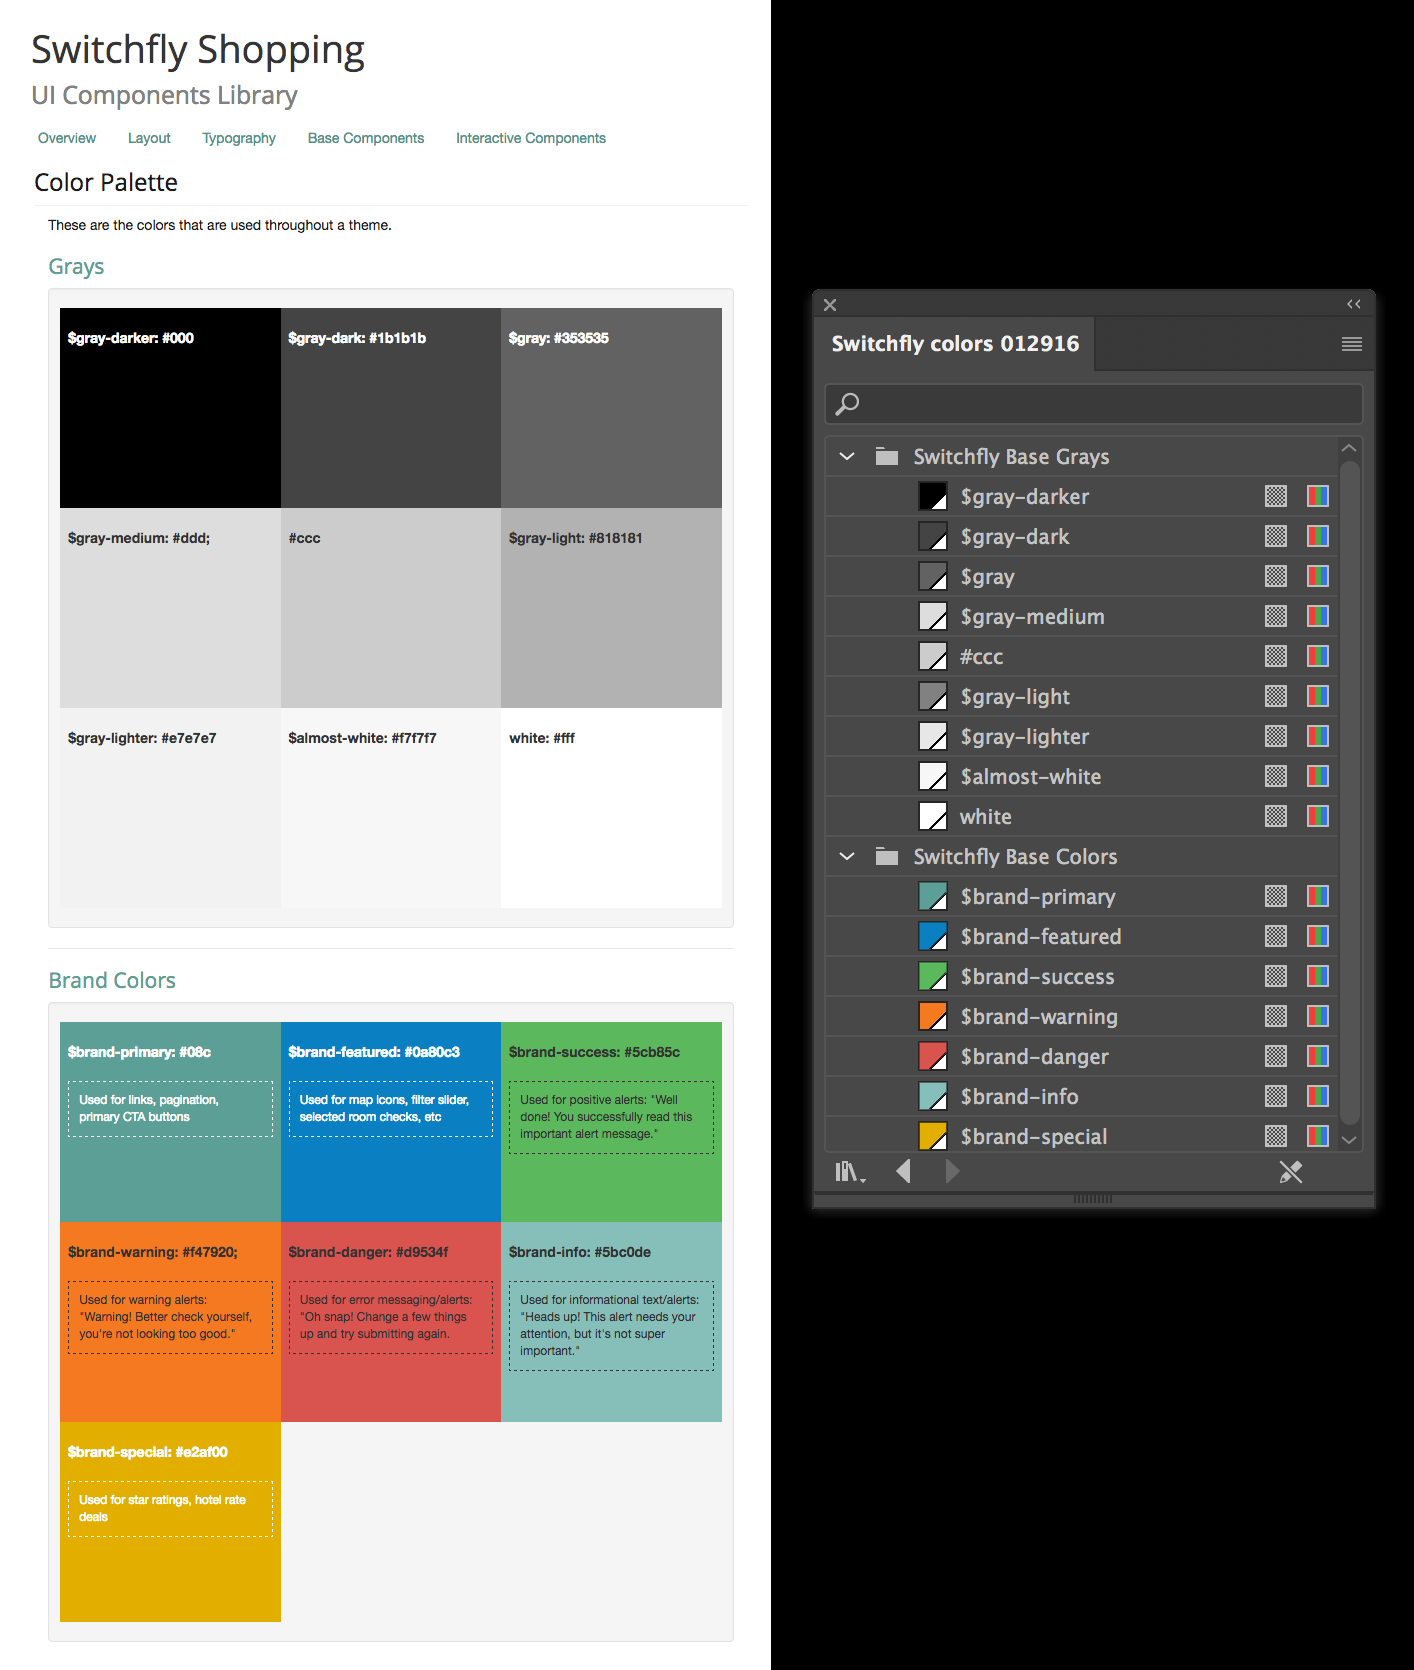Click RGB mode icon for $brand-featured
Viewport: 1414px width, 1670px height.
tap(1318, 936)
